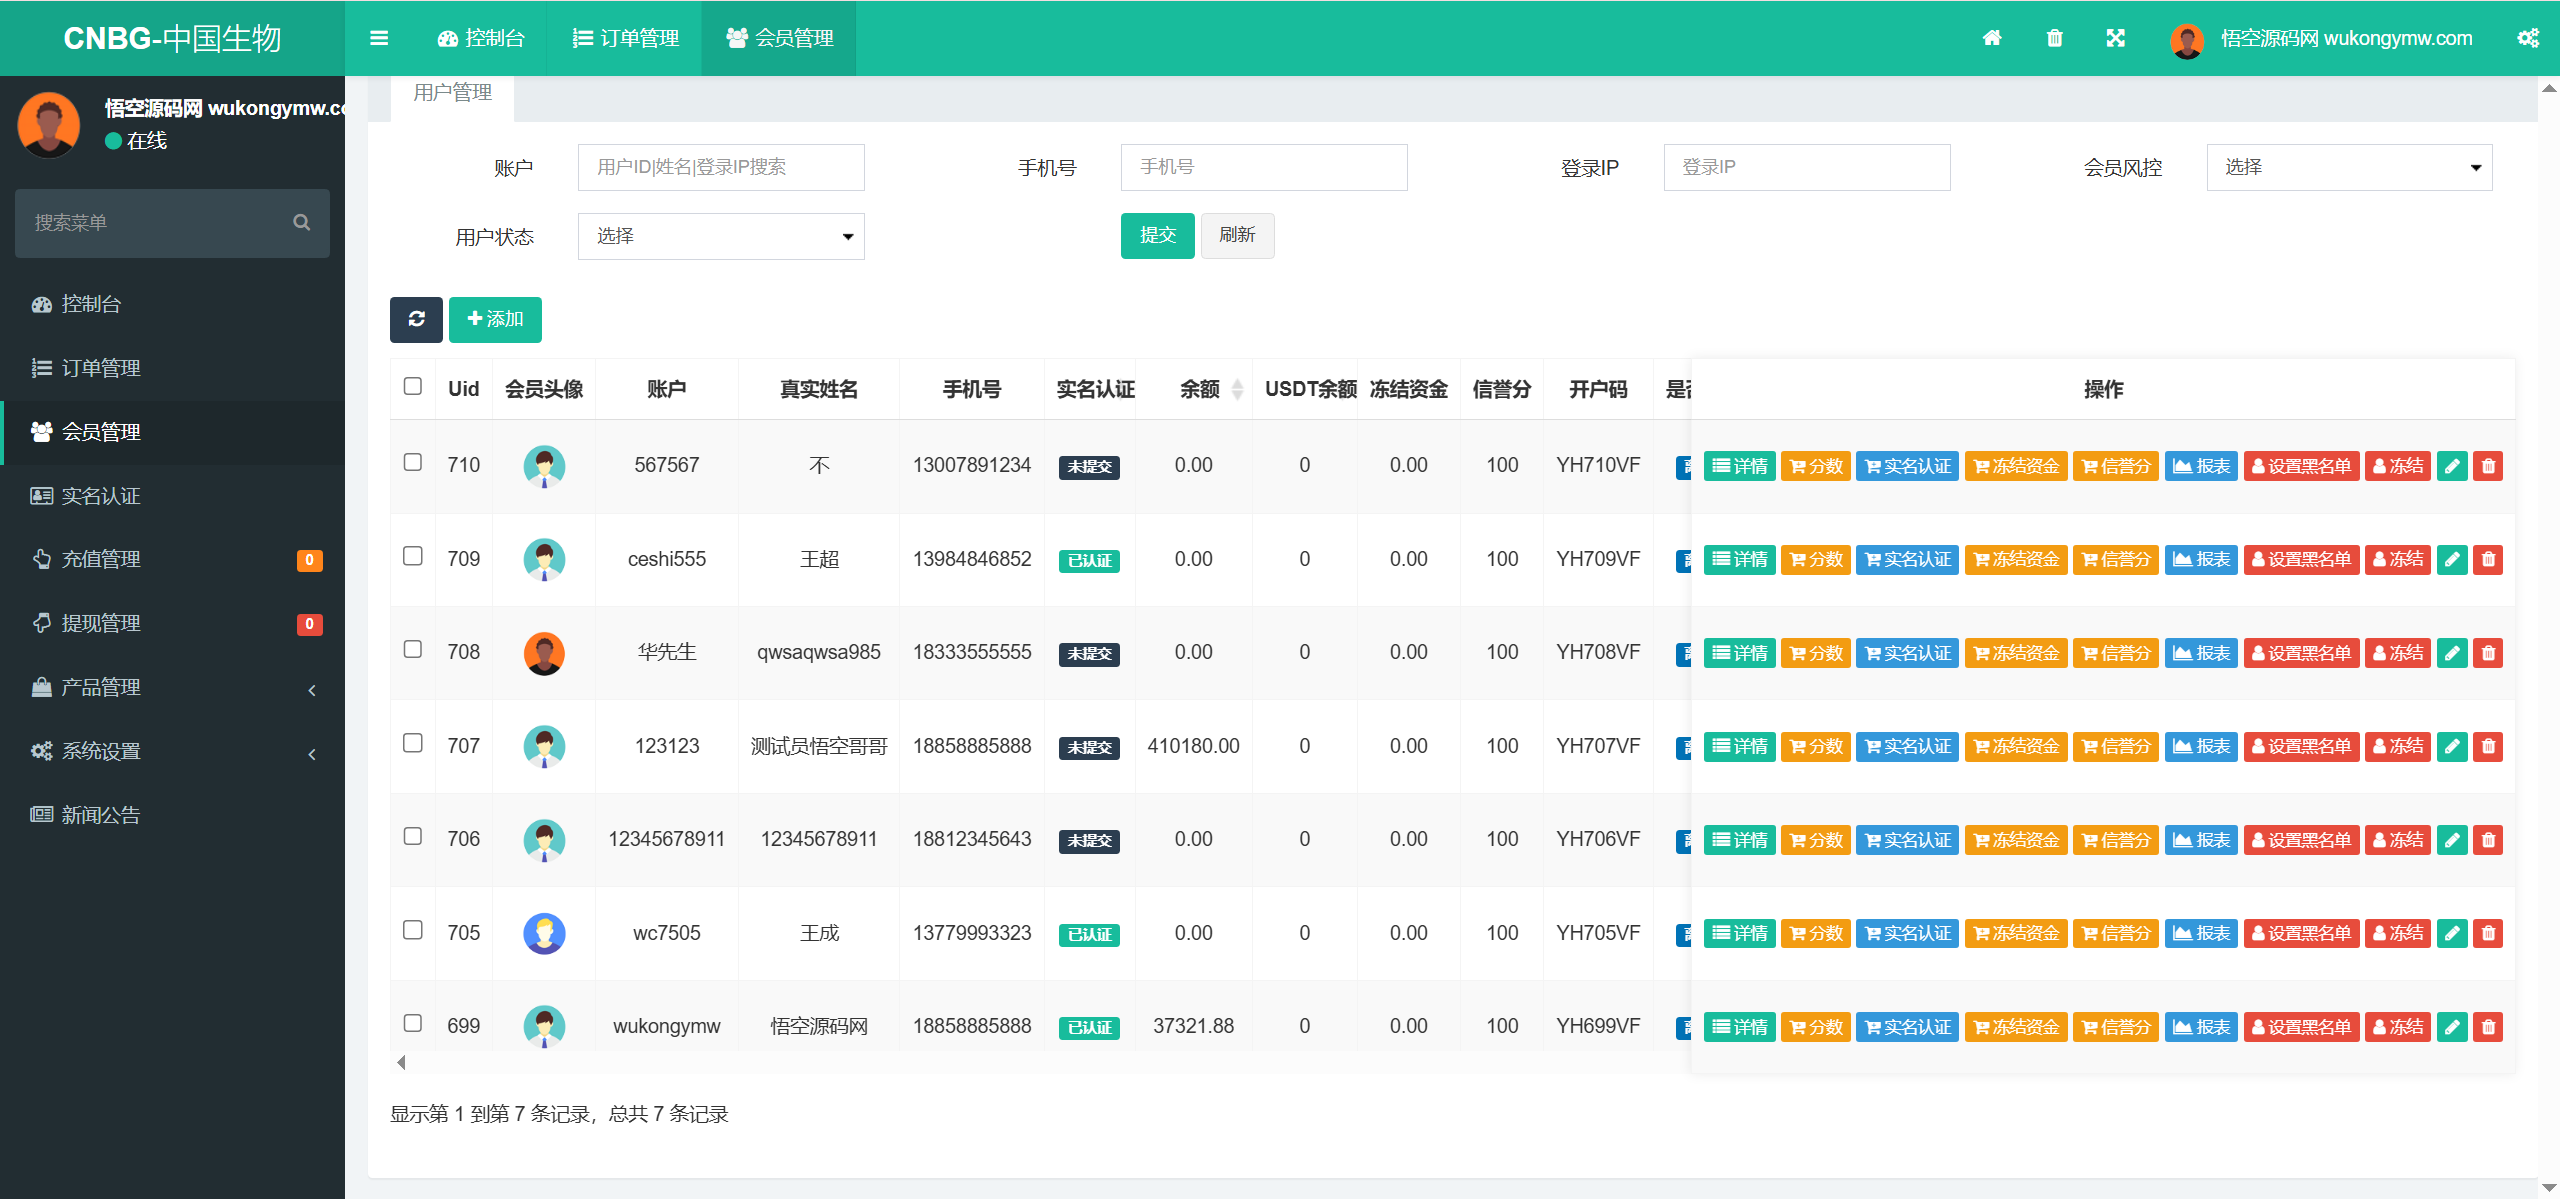Click the edit pencil for user 710
2560x1199 pixels.
[2452, 465]
